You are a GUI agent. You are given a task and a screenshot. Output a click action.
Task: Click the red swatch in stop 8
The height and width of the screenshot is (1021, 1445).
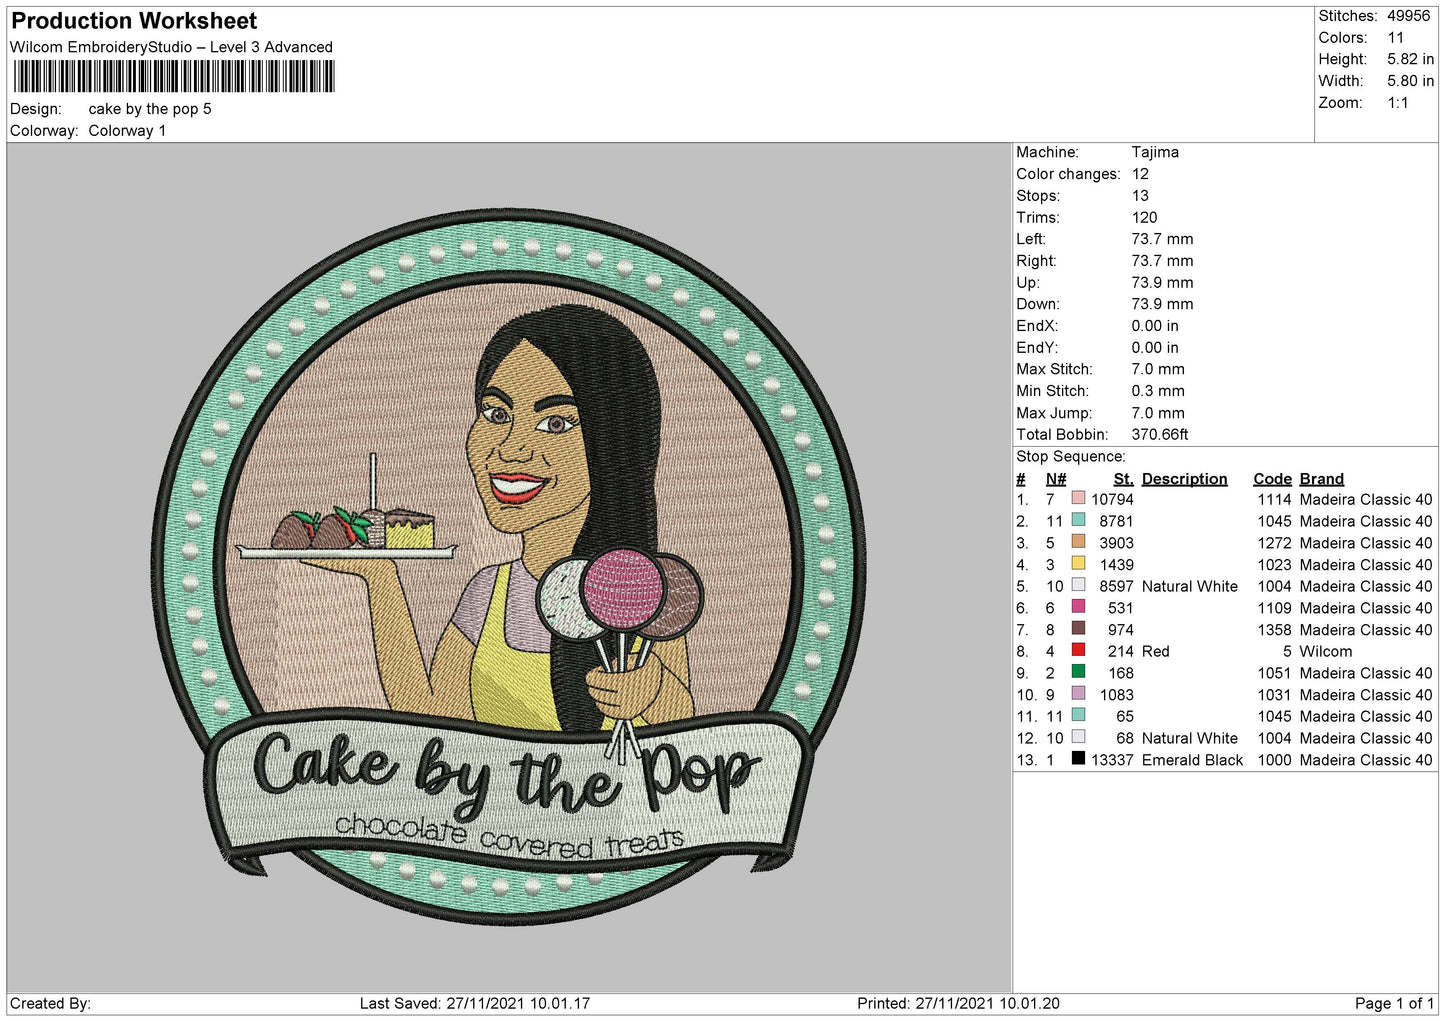tap(1078, 650)
